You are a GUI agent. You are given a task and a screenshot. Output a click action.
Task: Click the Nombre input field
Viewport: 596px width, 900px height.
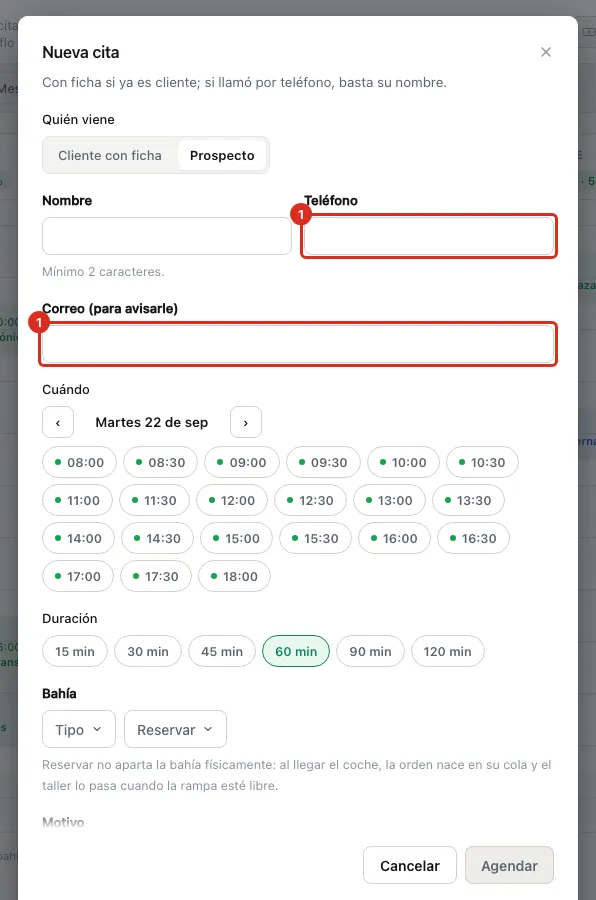pyautogui.click(x=167, y=236)
